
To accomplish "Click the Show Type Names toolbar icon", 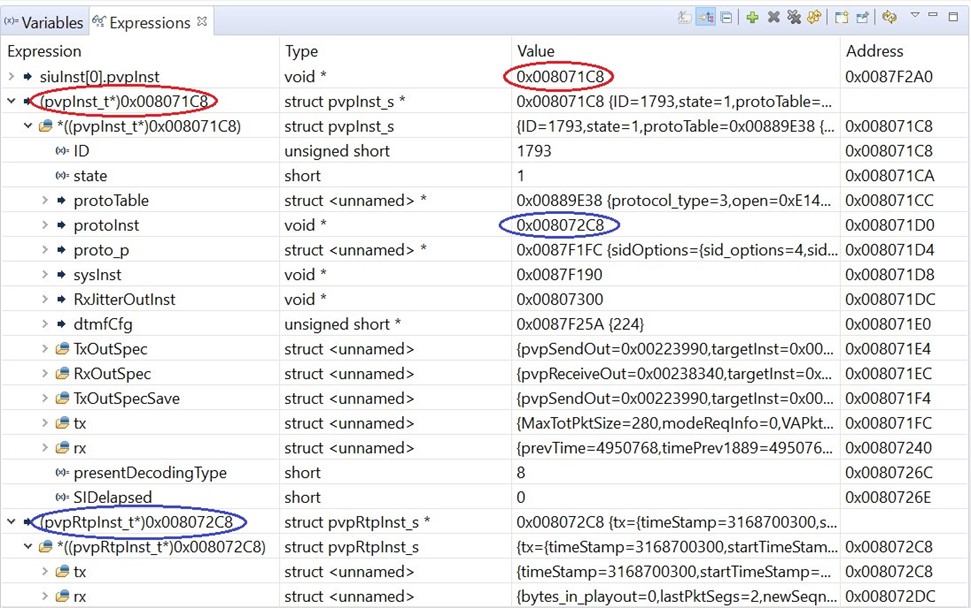I will [x=684, y=17].
